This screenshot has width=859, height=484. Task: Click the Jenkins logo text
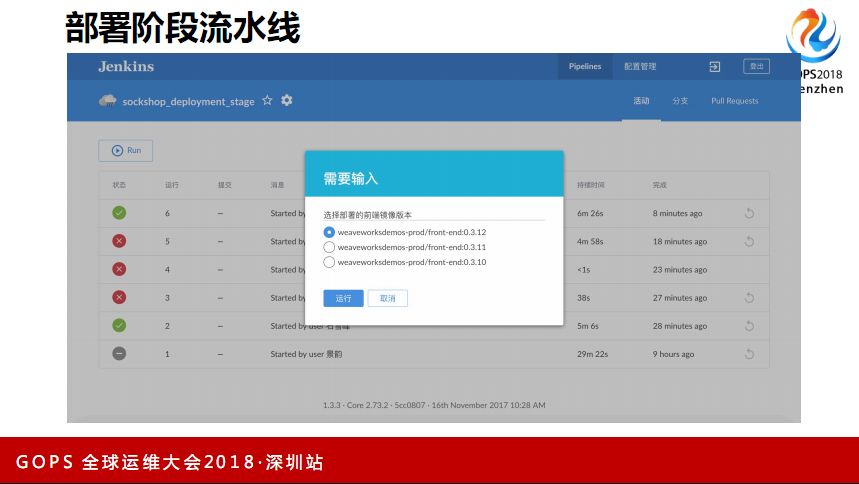click(x=126, y=66)
